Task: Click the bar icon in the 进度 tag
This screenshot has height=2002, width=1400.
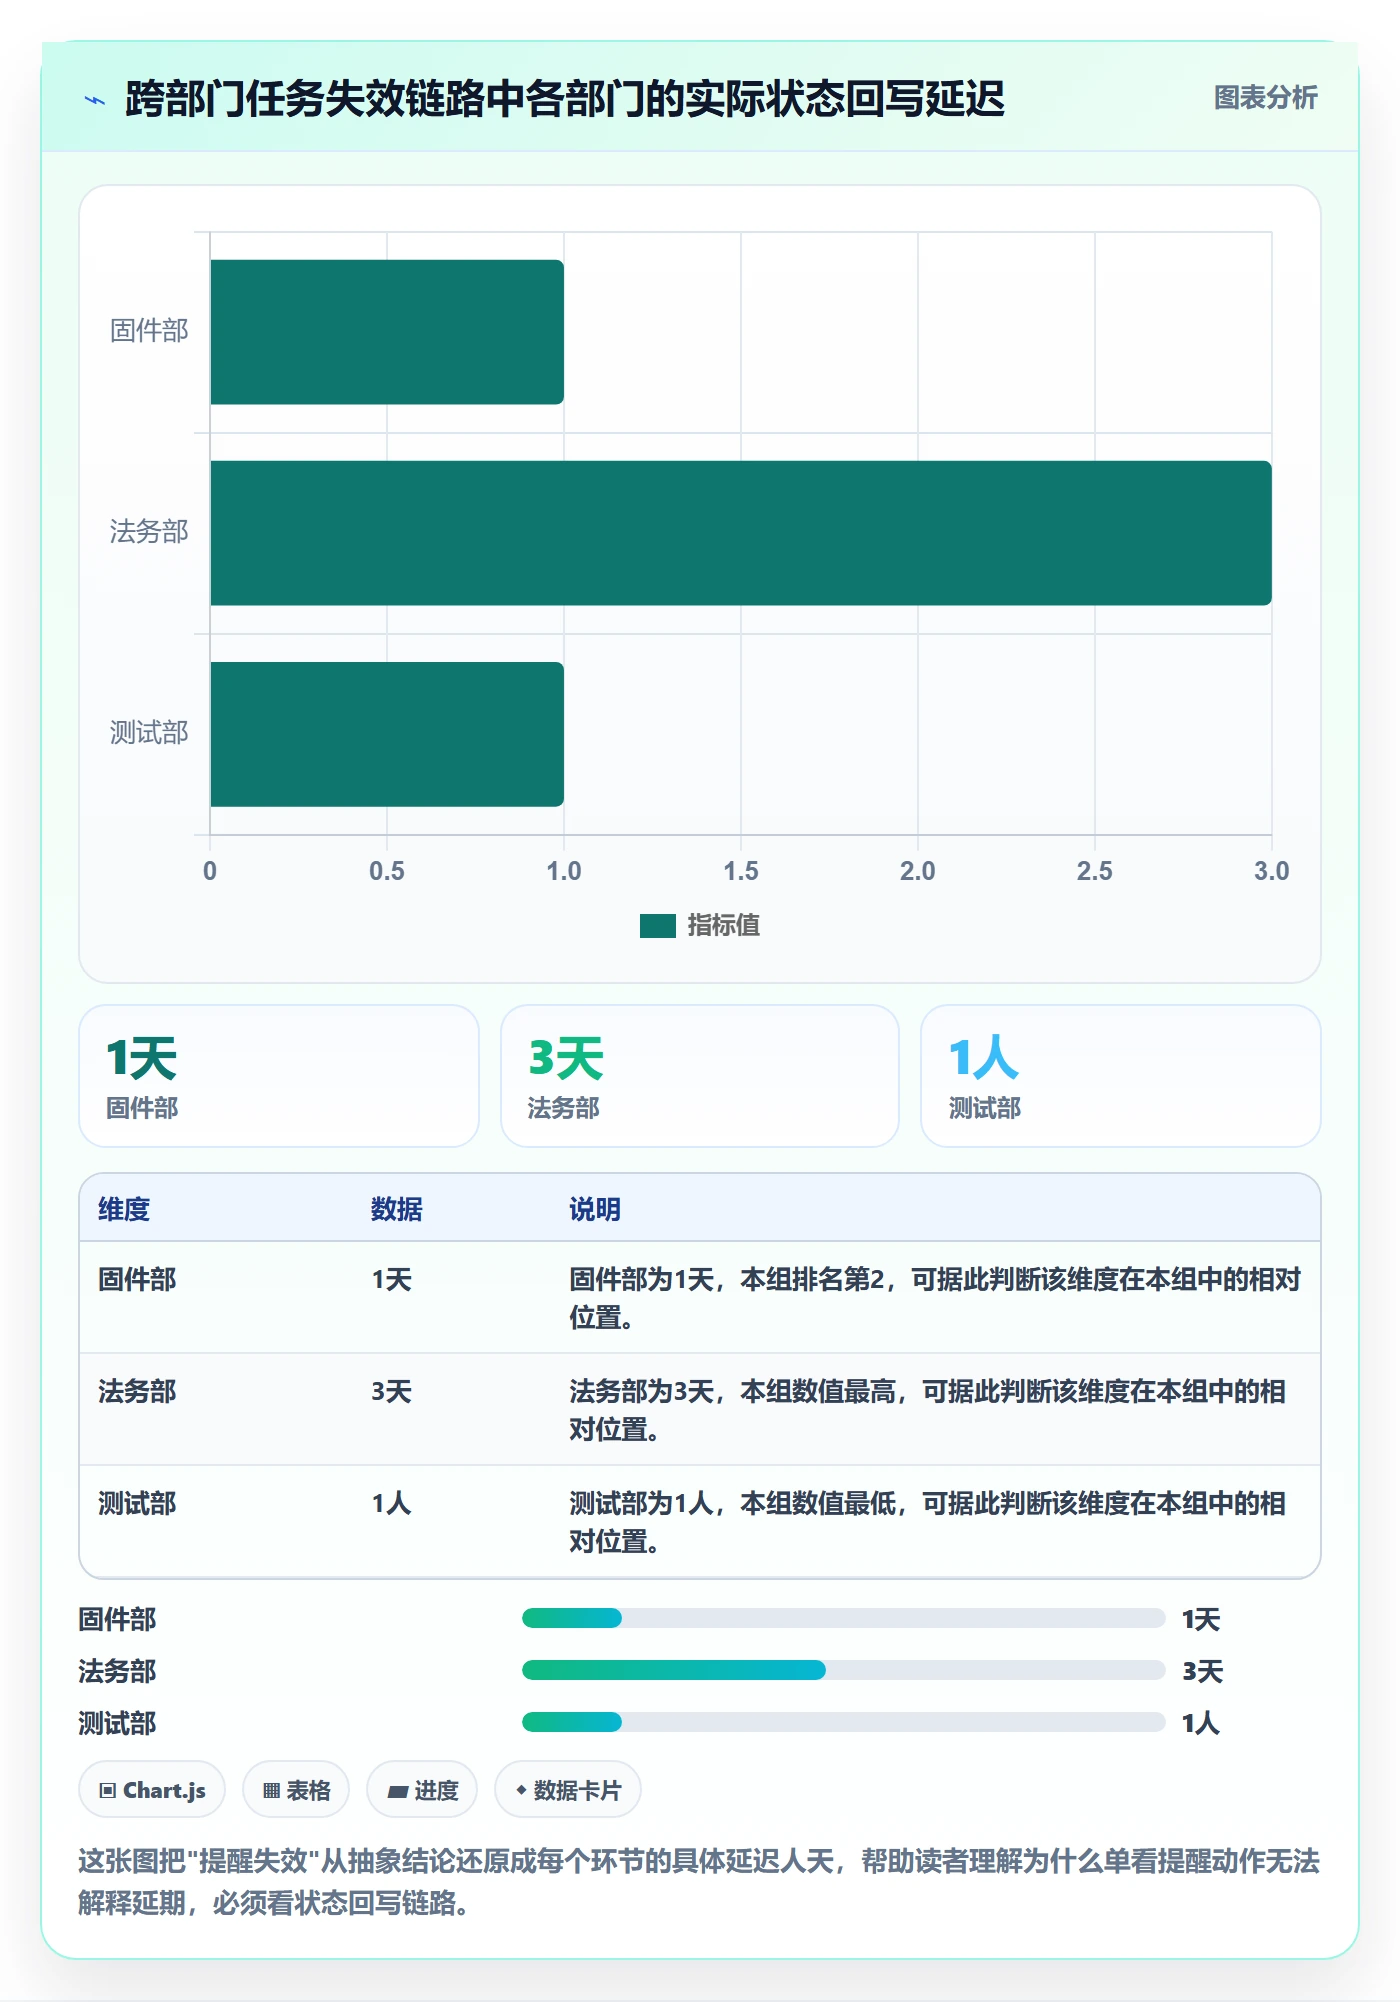Action: (x=397, y=1792)
